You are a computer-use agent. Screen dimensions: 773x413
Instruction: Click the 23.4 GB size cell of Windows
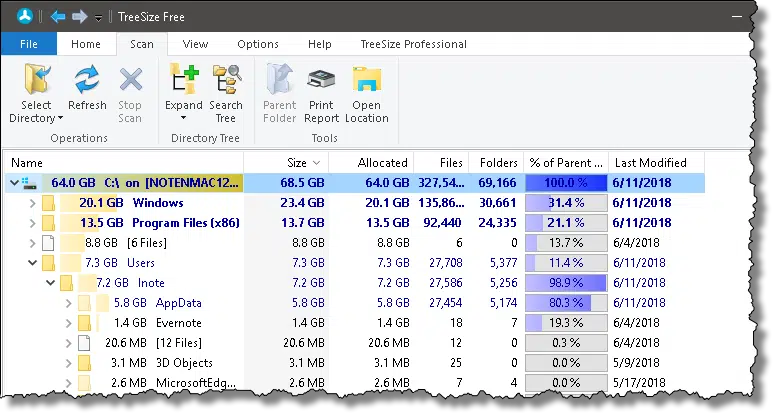(x=302, y=203)
